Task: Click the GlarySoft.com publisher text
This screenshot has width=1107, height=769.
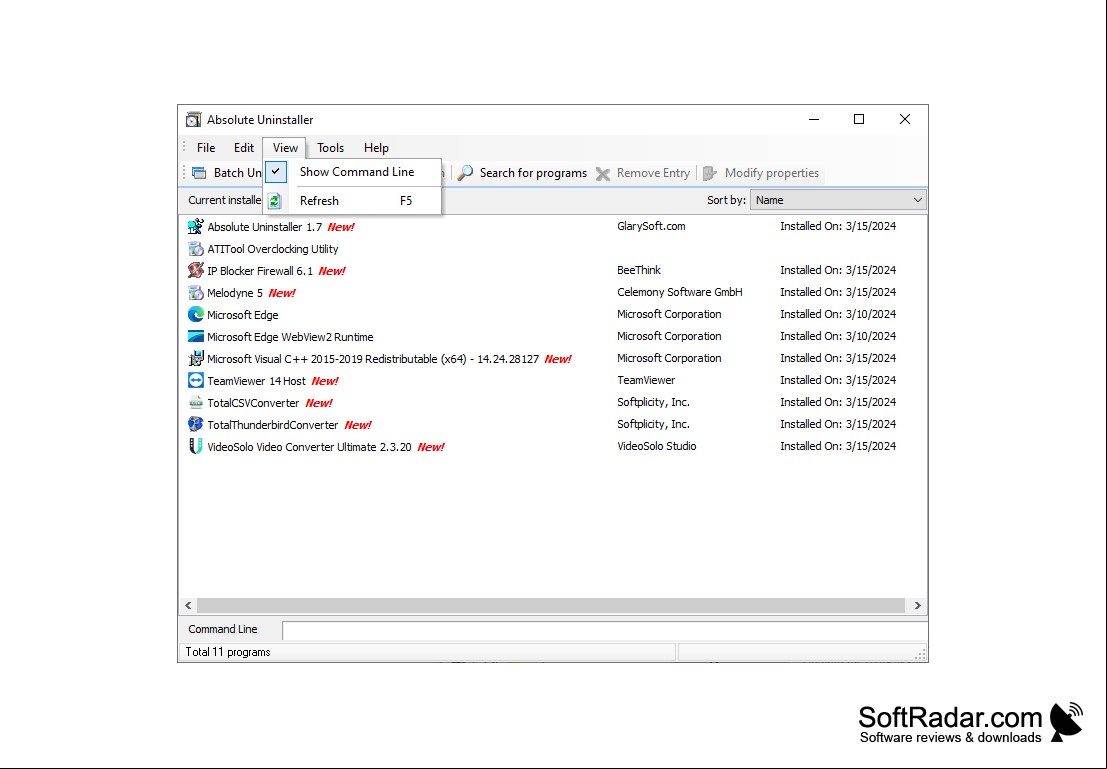Action: pos(651,226)
